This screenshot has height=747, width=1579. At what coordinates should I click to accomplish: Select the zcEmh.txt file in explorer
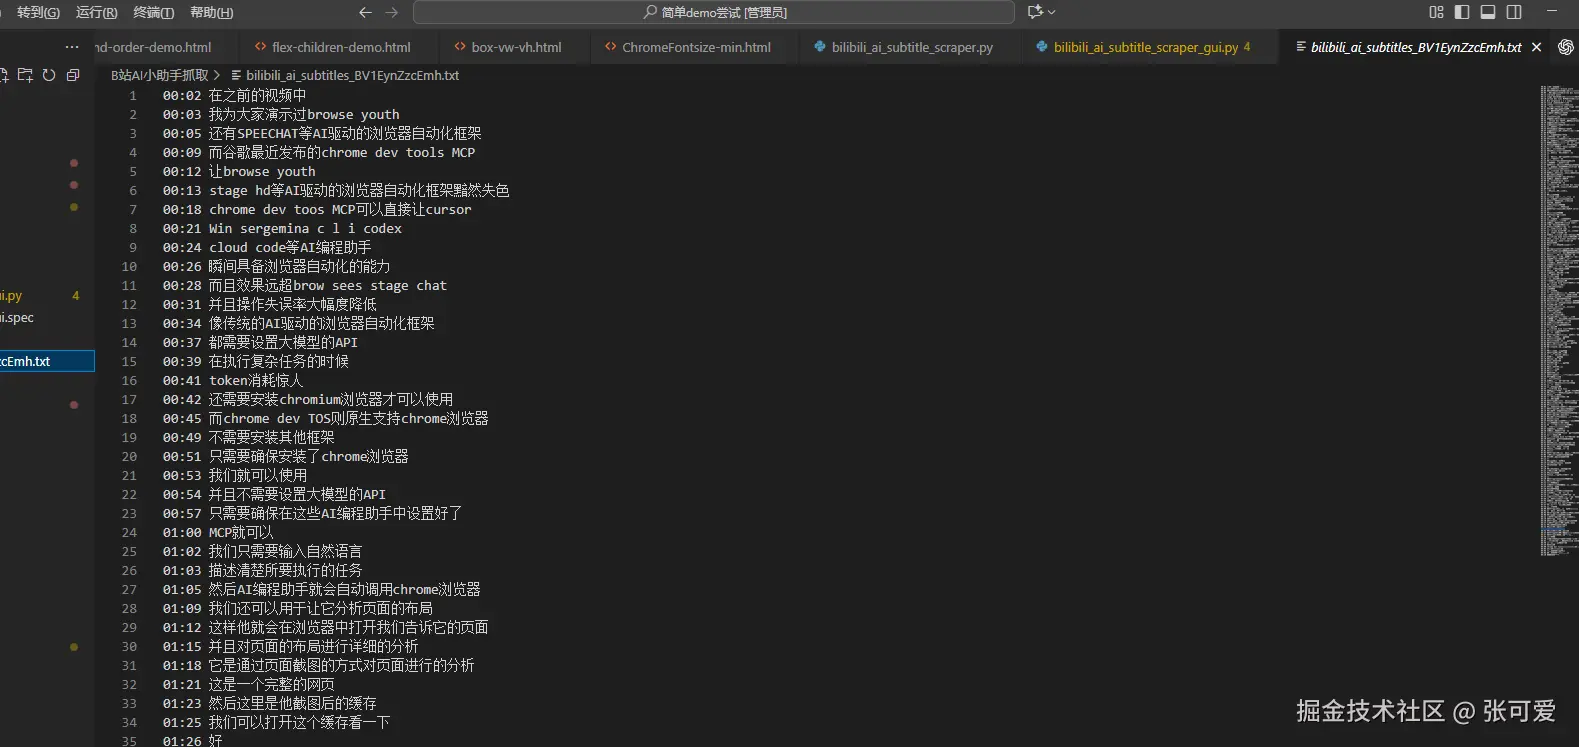[47, 361]
